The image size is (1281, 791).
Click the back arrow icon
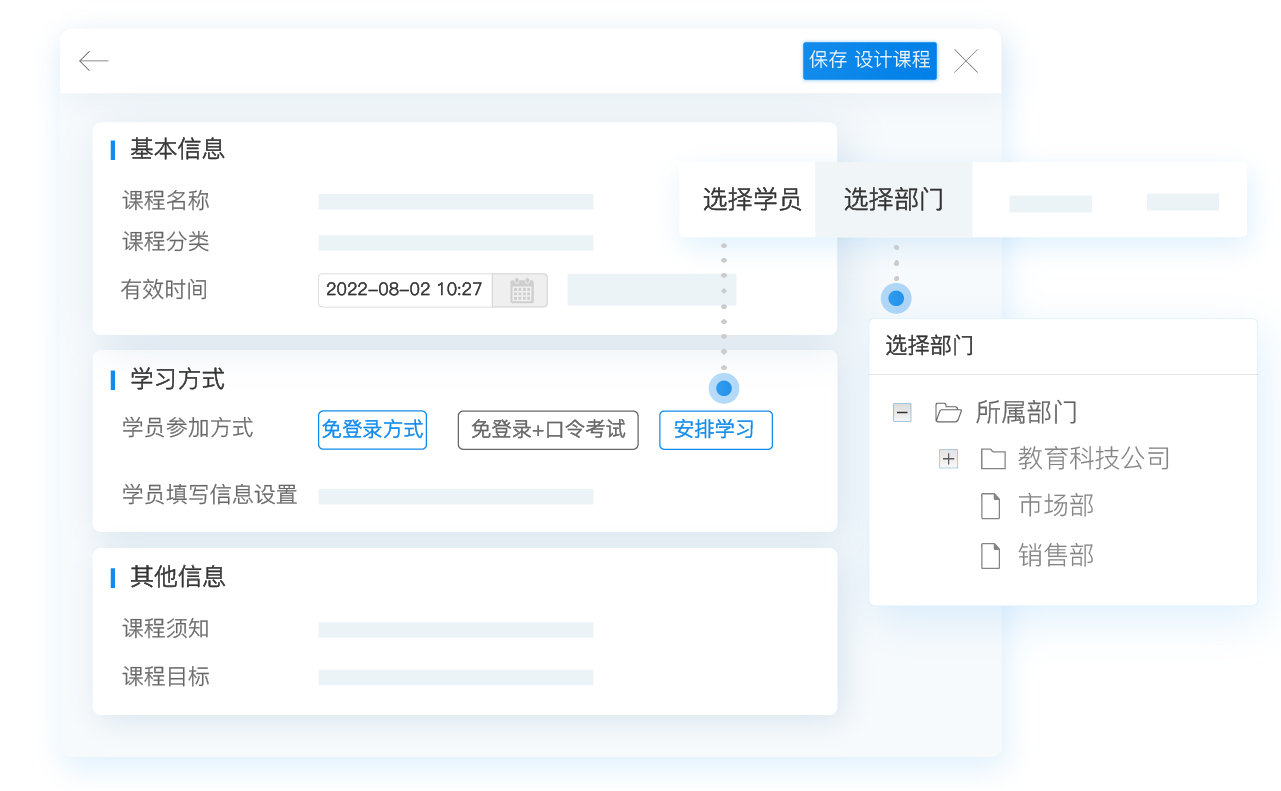[x=93, y=61]
